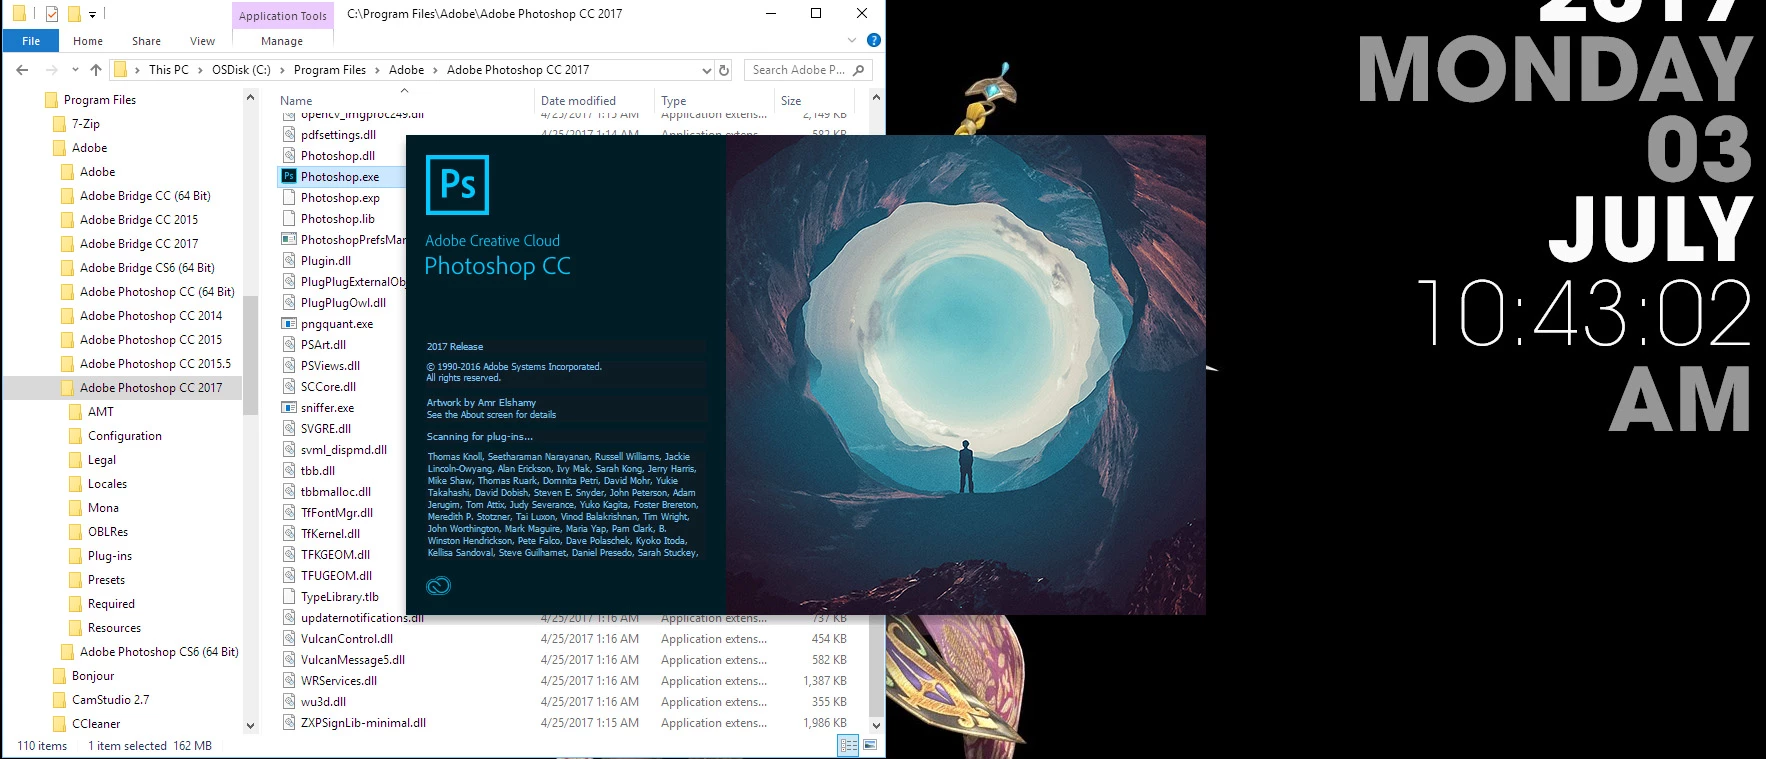
Task: Click the Forward navigation arrow
Action: (x=52, y=70)
